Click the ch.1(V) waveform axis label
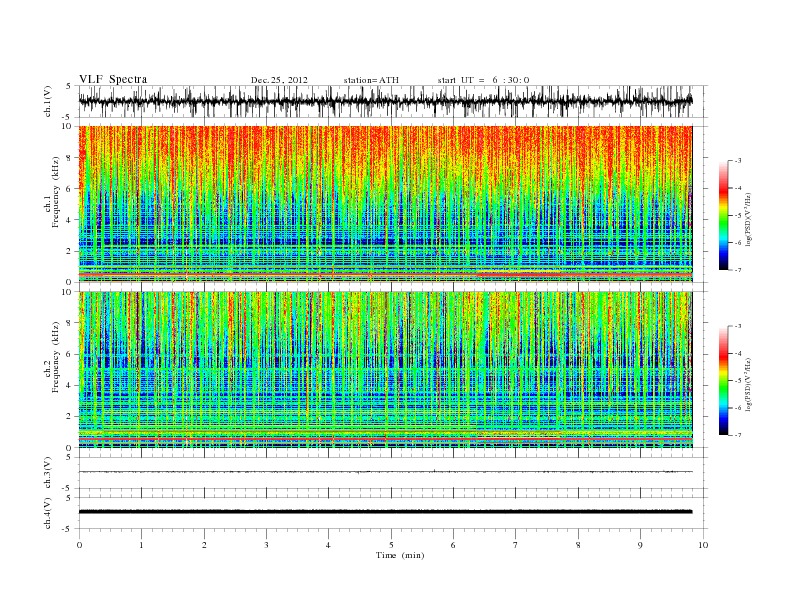The height and width of the screenshot is (612, 792). click(48, 101)
